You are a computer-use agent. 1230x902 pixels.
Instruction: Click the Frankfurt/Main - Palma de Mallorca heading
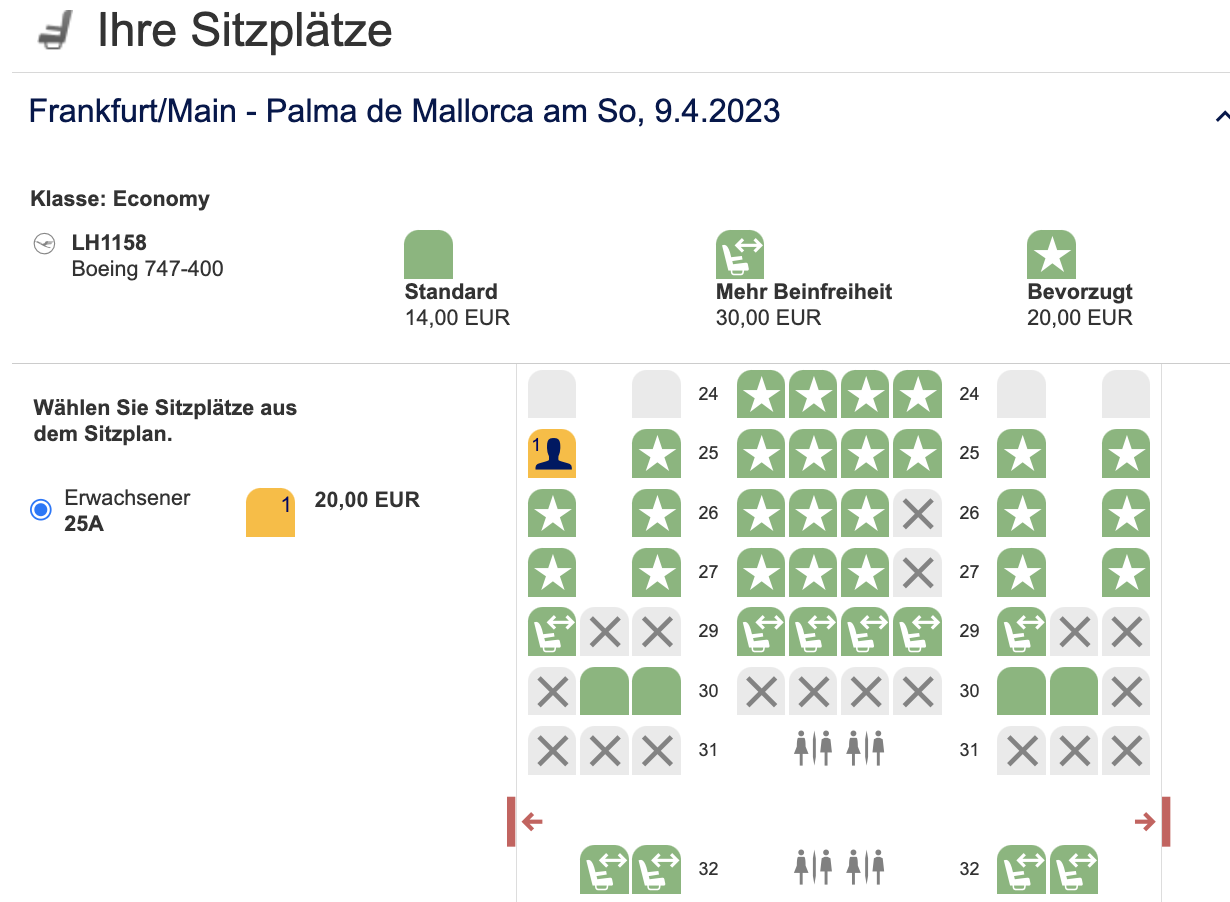404,111
